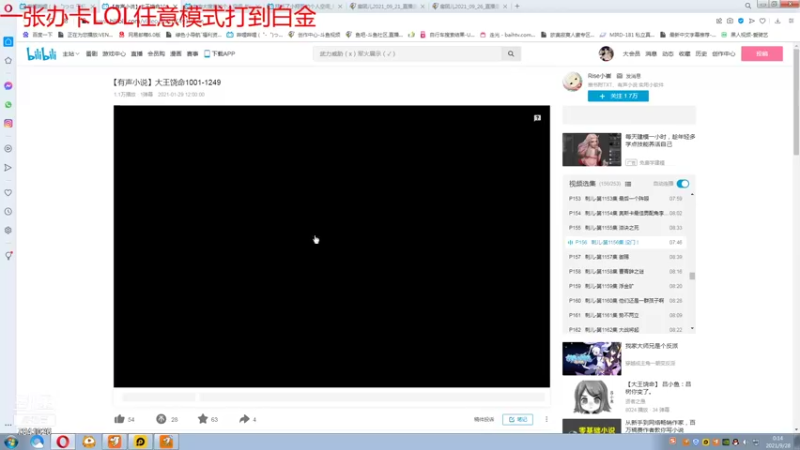Screen dimensions: 800x450
Task: Open 创作中心 in header
Action: coord(723,54)
